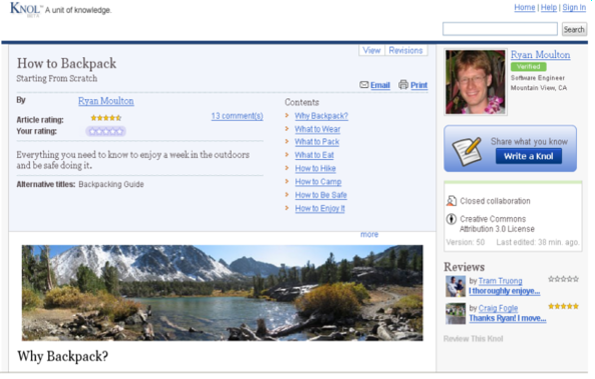
Task: Jump to What to Wear section
Action: [318, 129]
